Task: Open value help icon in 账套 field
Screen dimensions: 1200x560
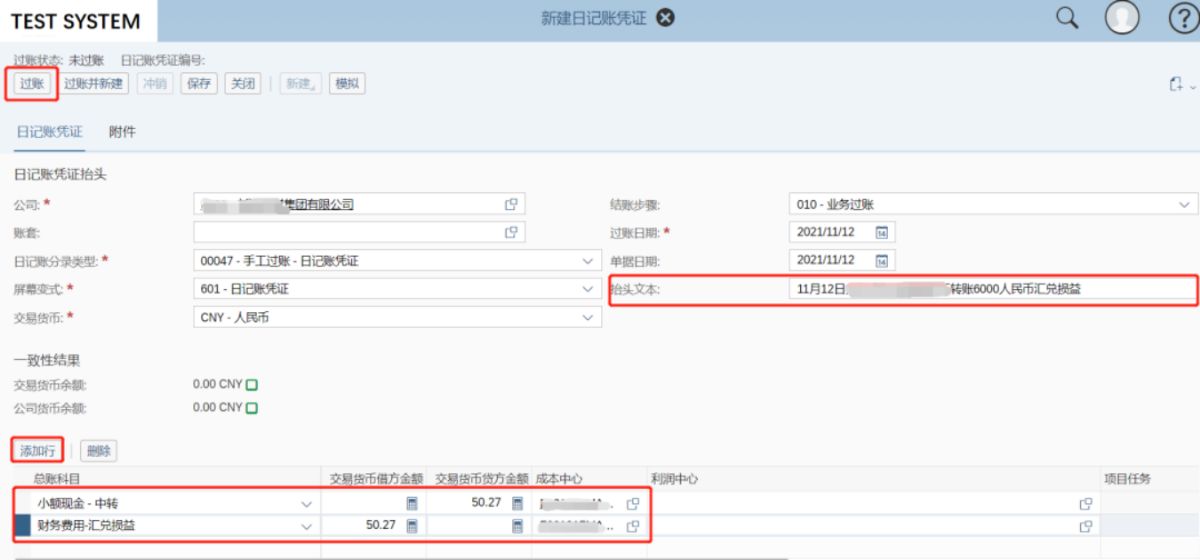Action: tap(511, 232)
